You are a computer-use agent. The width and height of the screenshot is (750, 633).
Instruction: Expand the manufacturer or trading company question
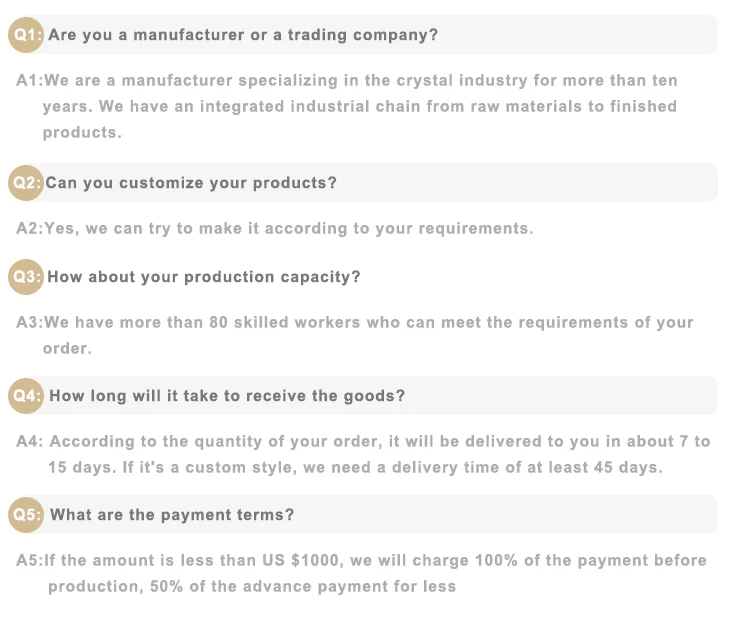363,35
